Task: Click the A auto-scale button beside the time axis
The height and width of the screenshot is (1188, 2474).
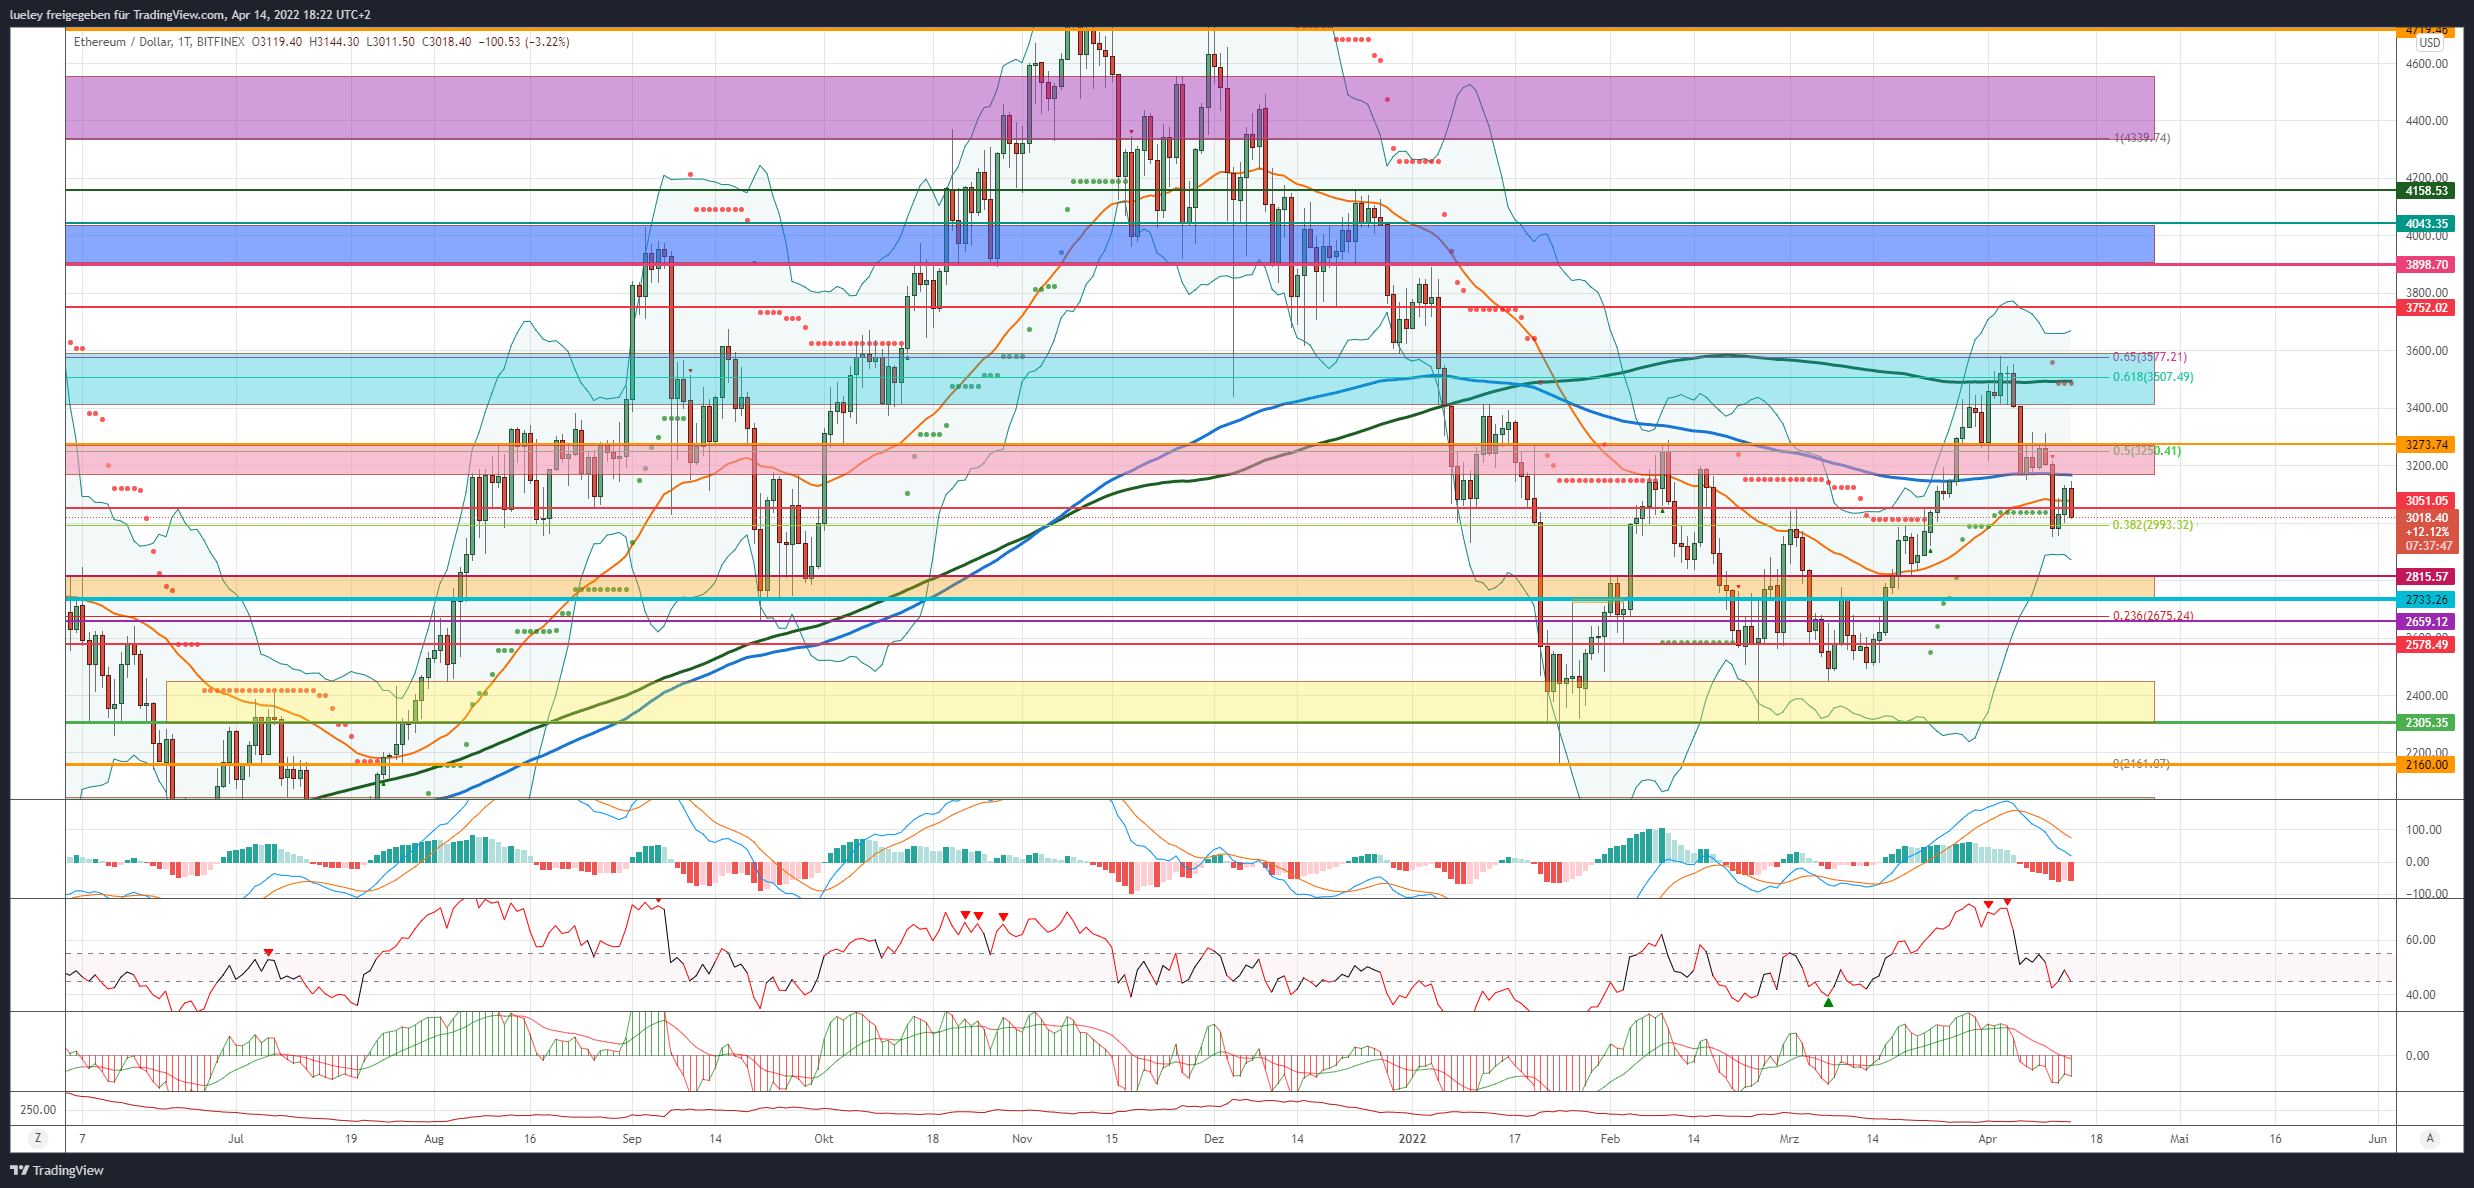Action: pos(2430,1138)
